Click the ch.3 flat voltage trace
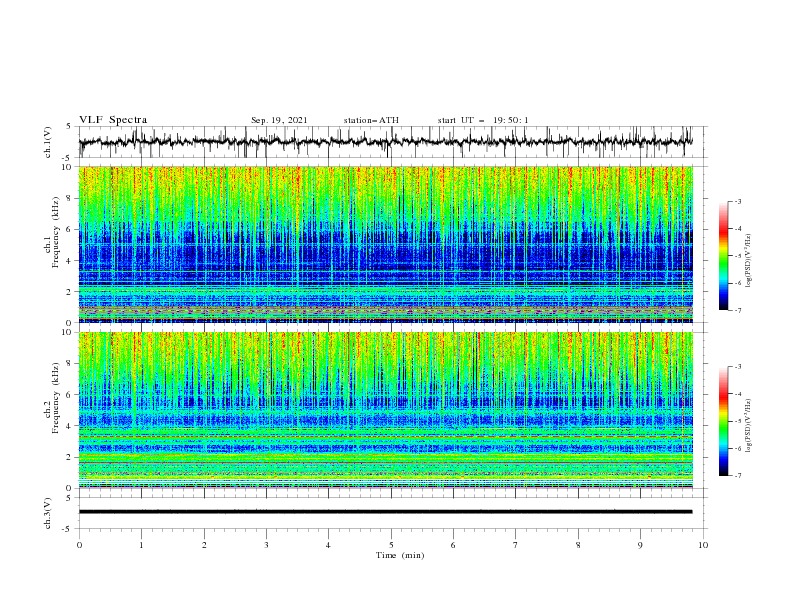Image resolution: width=792 pixels, height=612 pixels. click(385, 512)
